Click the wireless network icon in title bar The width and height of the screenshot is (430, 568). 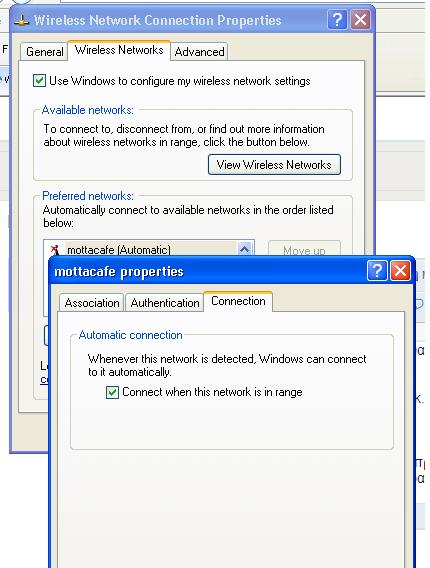click(x=22, y=21)
